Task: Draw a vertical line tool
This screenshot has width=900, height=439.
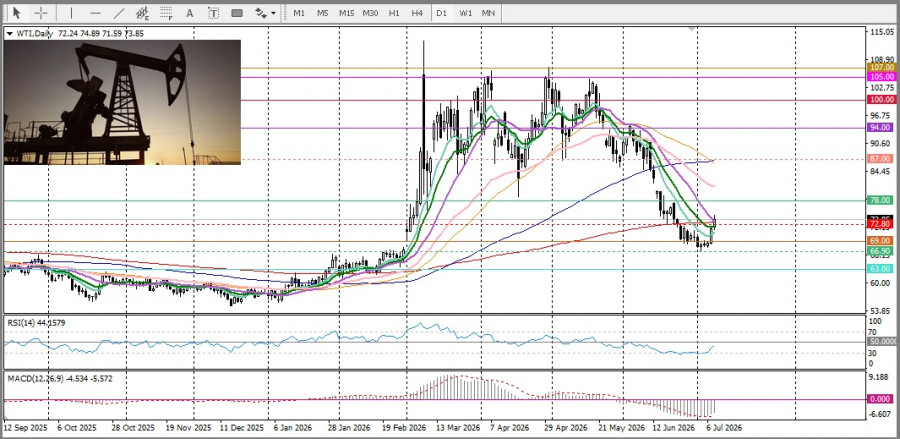Action: coord(71,13)
